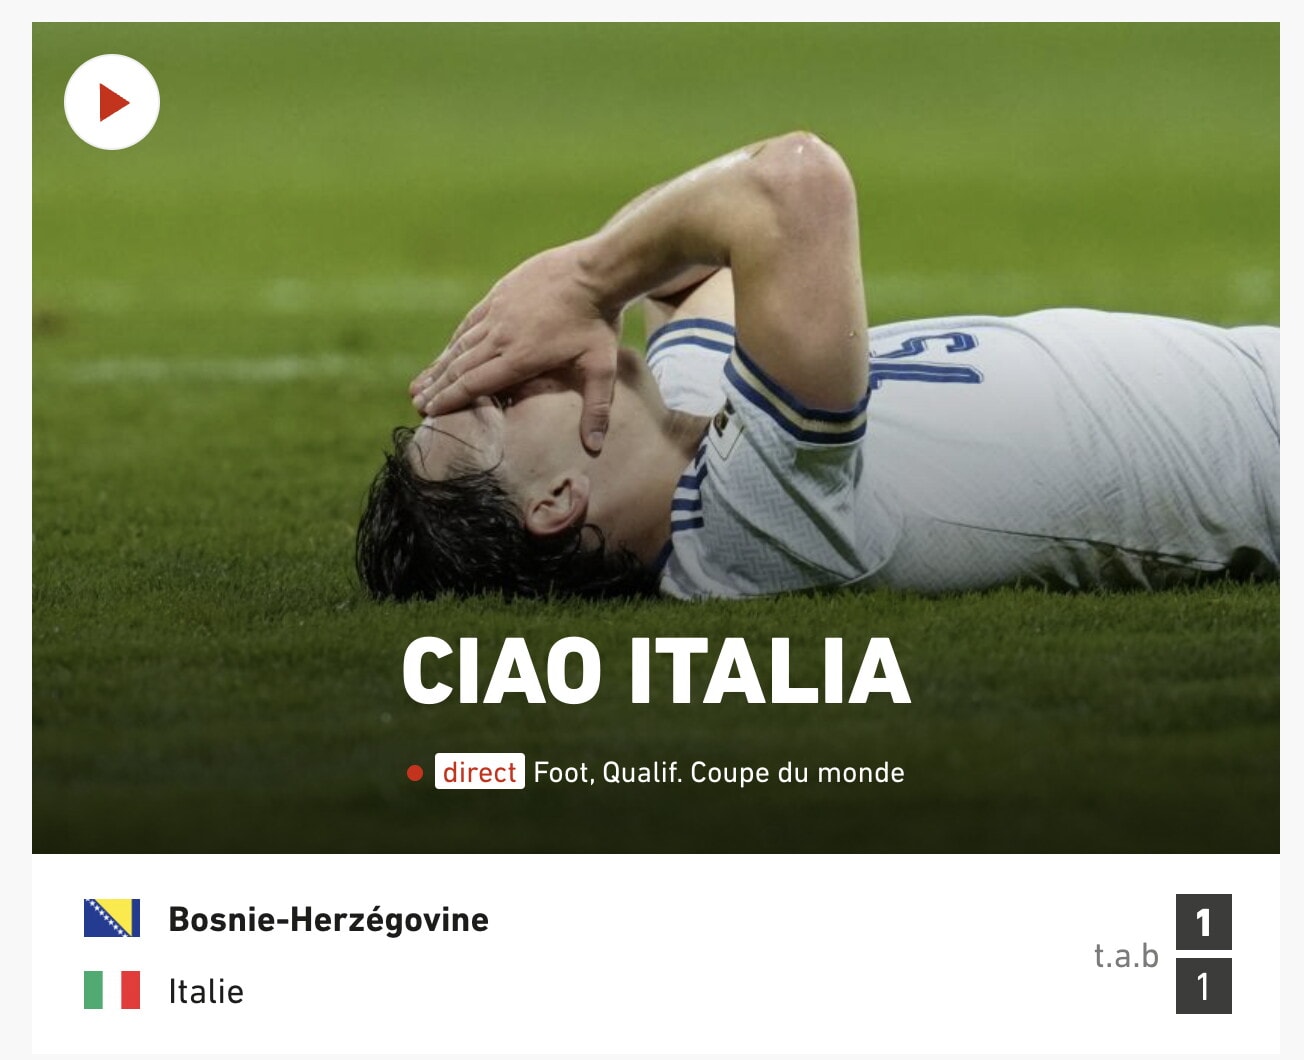The width and height of the screenshot is (1304, 1060).
Task: Click the blue jersey number on the shirt
Action: tap(925, 360)
